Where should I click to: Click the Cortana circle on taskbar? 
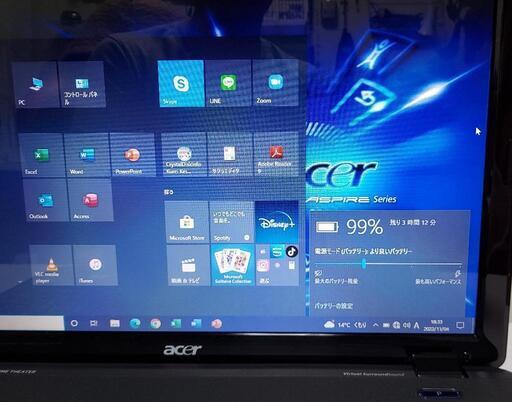tap(74, 323)
